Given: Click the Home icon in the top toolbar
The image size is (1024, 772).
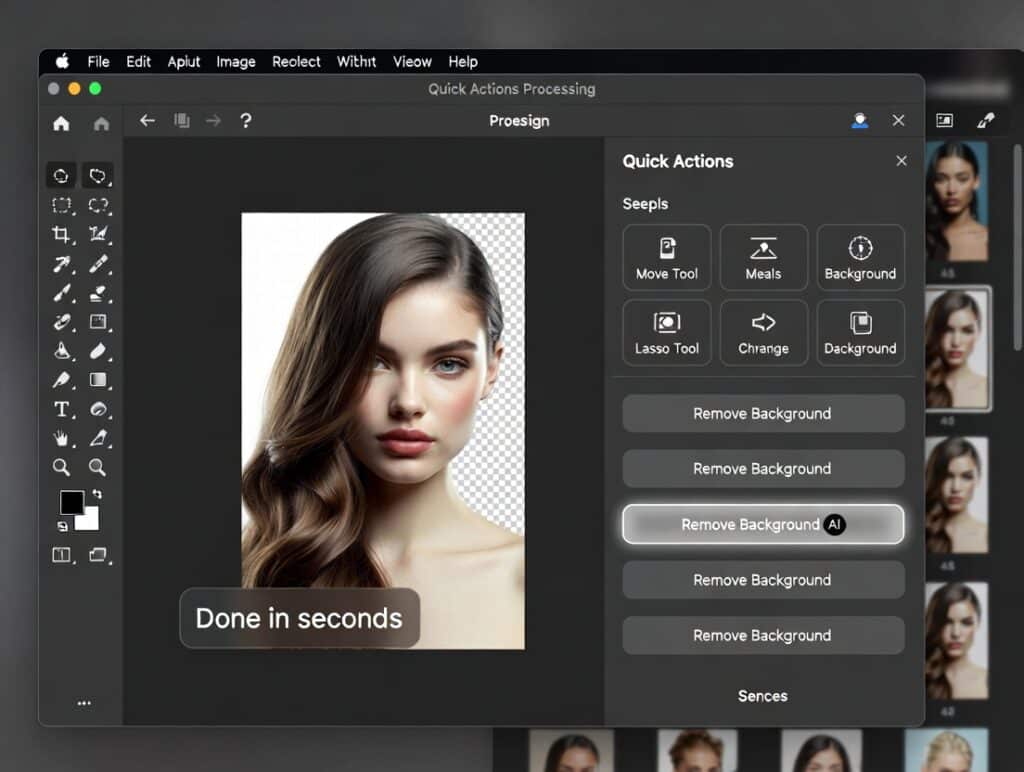Looking at the screenshot, I should 61,120.
